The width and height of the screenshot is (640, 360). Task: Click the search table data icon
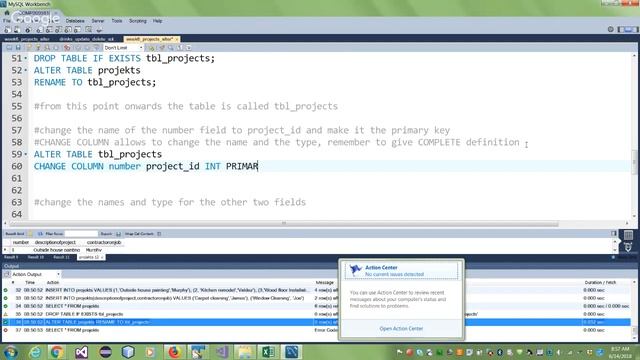pyautogui.click(x=89, y=29)
